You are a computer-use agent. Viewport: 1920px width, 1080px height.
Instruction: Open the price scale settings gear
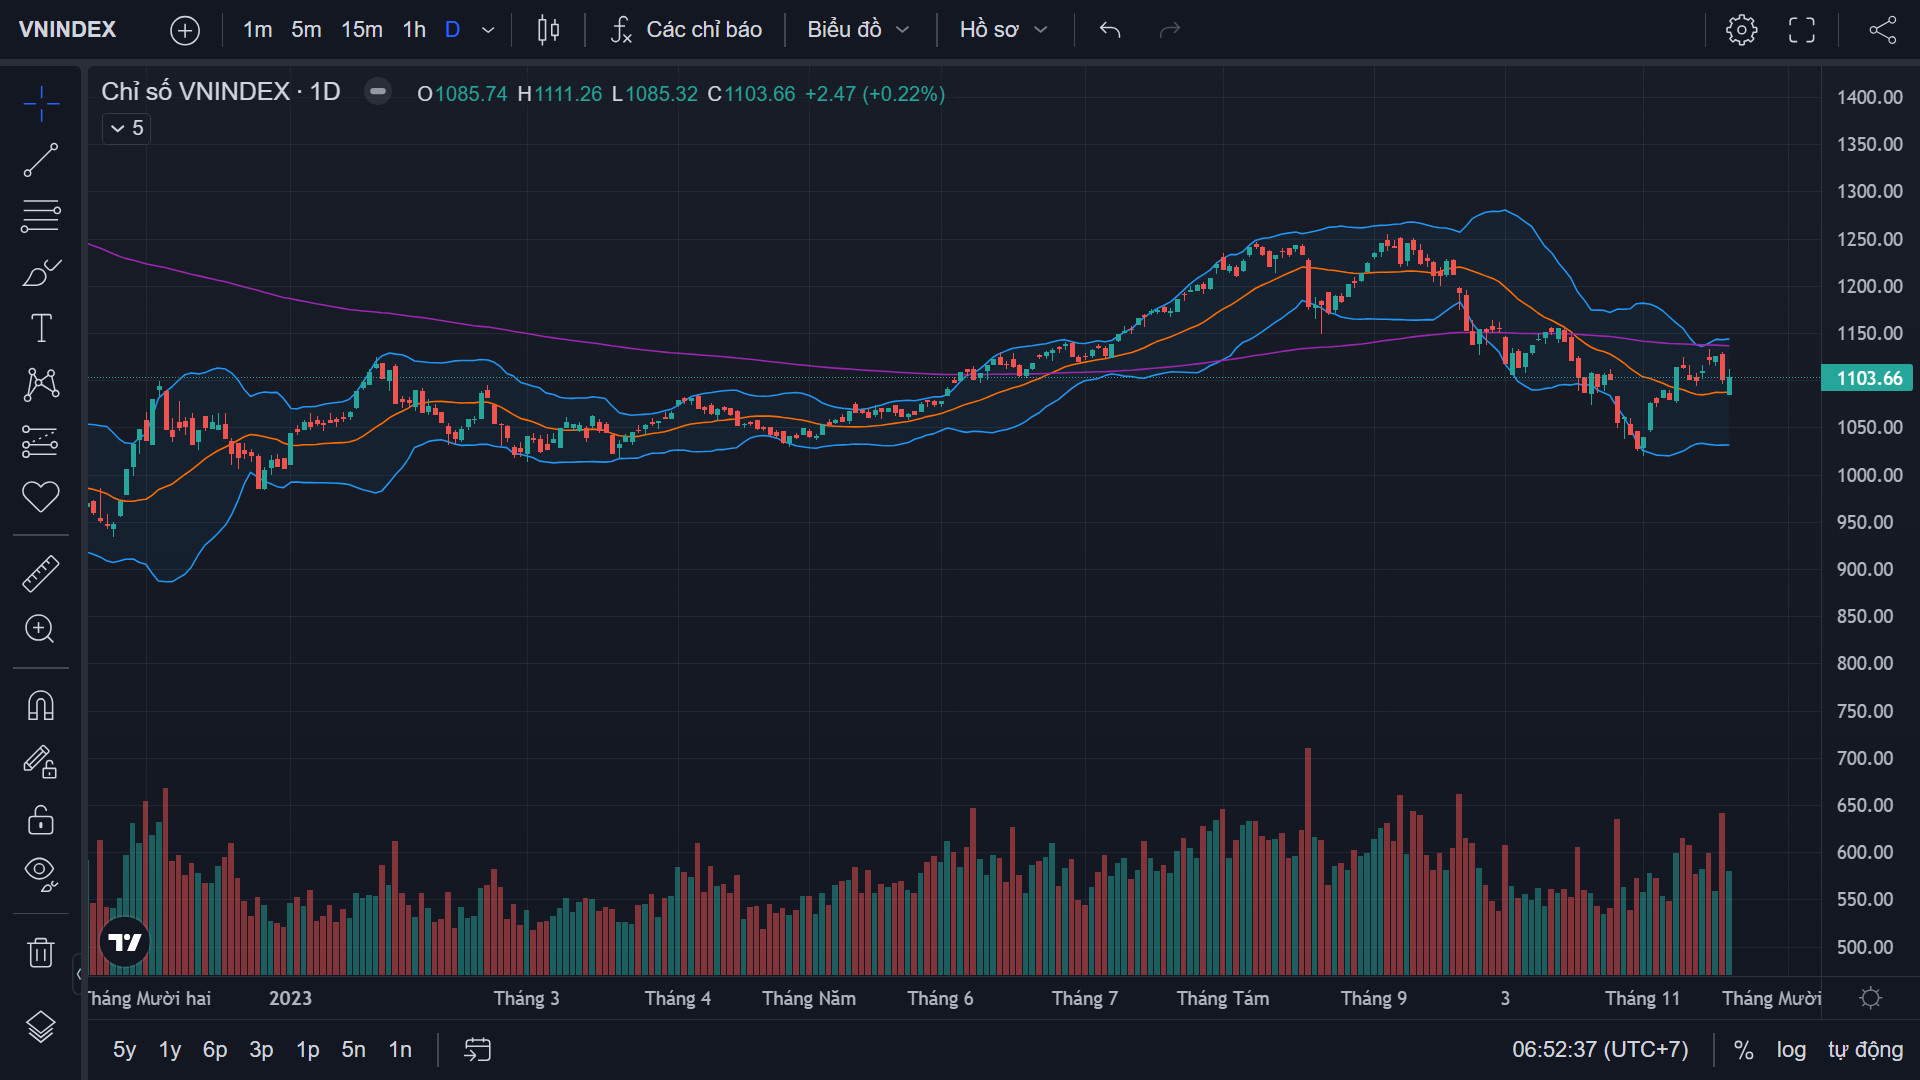coord(1870,998)
